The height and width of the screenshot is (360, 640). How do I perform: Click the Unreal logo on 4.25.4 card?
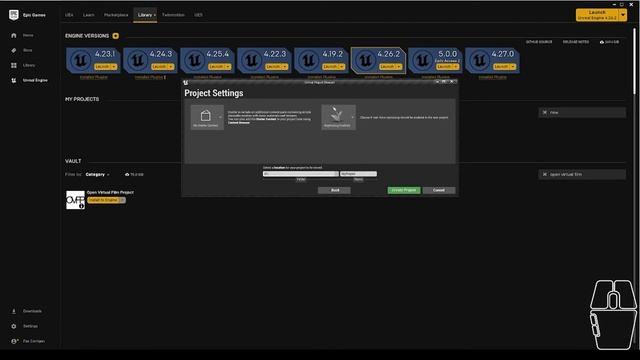coord(194,60)
